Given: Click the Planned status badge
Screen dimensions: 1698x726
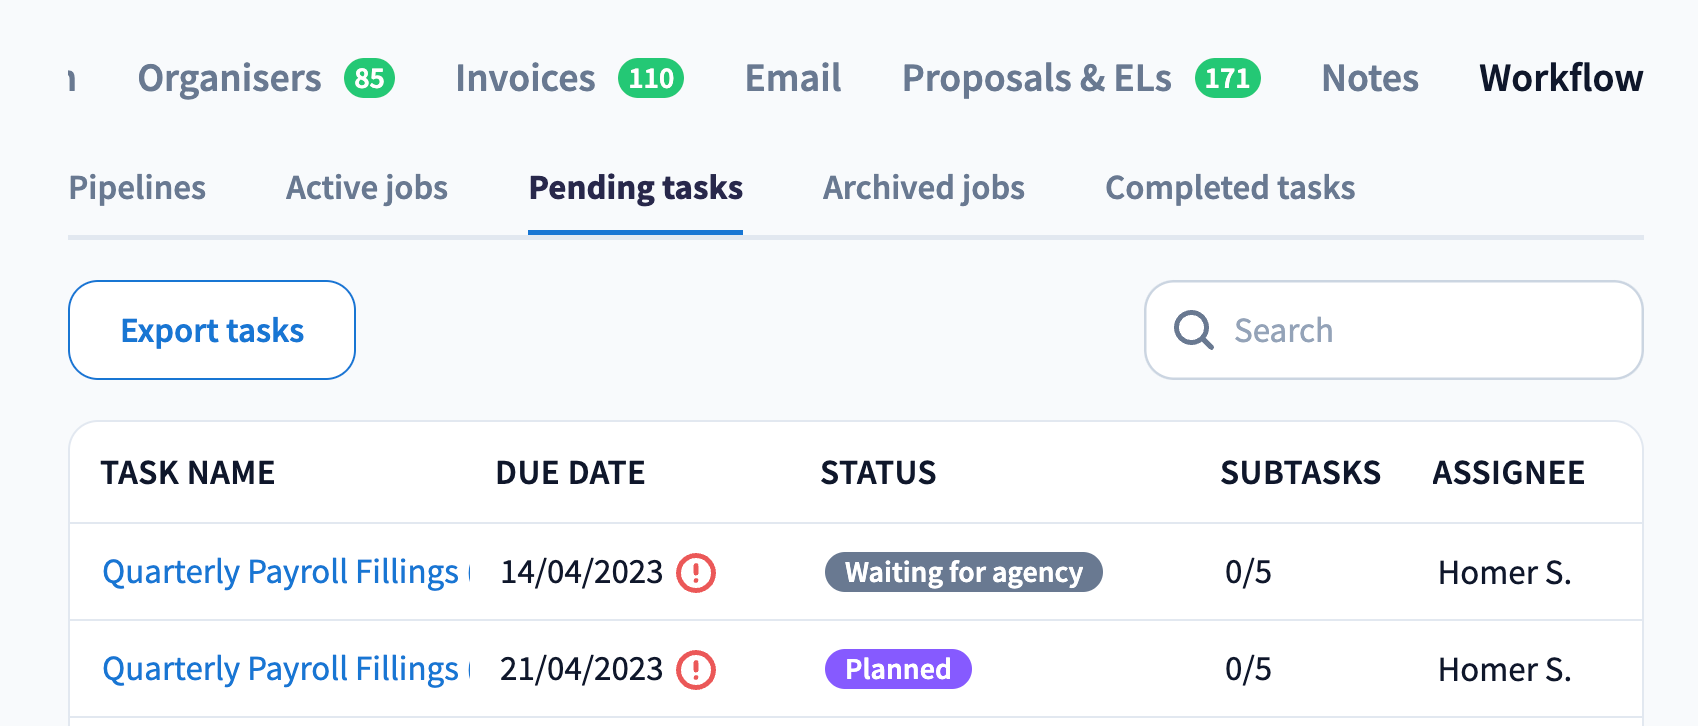Looking at the screenshot, I should click(898, 669).
